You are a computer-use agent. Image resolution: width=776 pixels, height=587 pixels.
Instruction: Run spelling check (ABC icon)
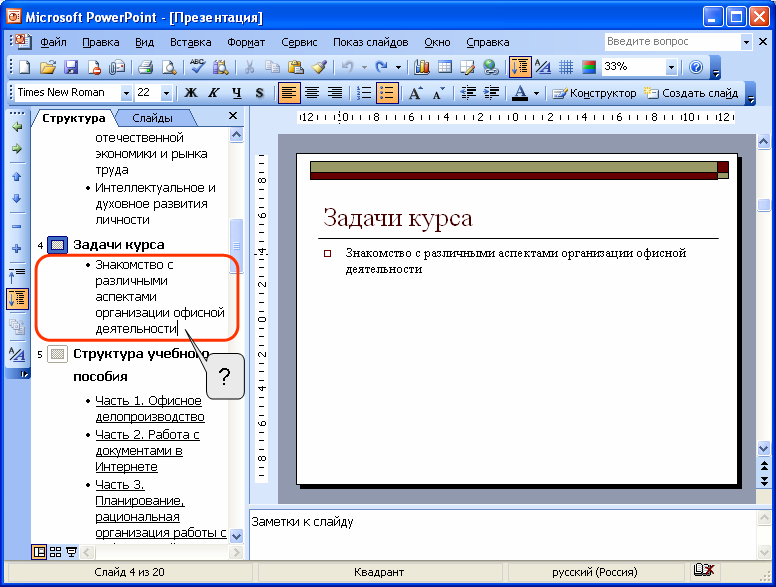coord(197,67)
